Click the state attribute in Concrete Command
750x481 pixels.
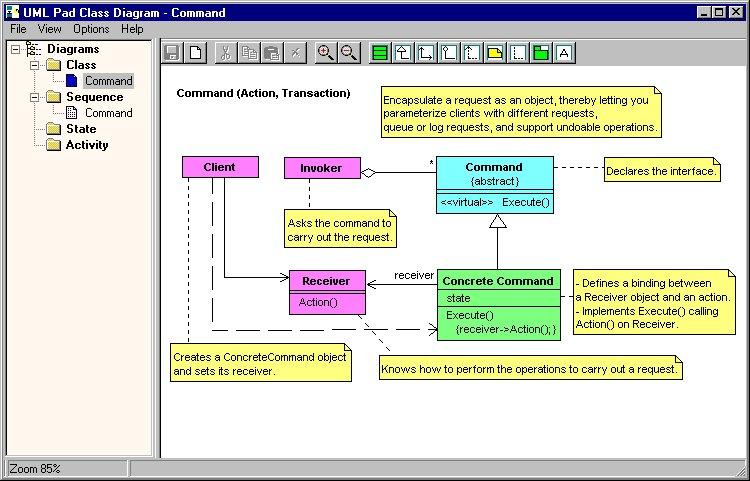(x=458, y=298)
